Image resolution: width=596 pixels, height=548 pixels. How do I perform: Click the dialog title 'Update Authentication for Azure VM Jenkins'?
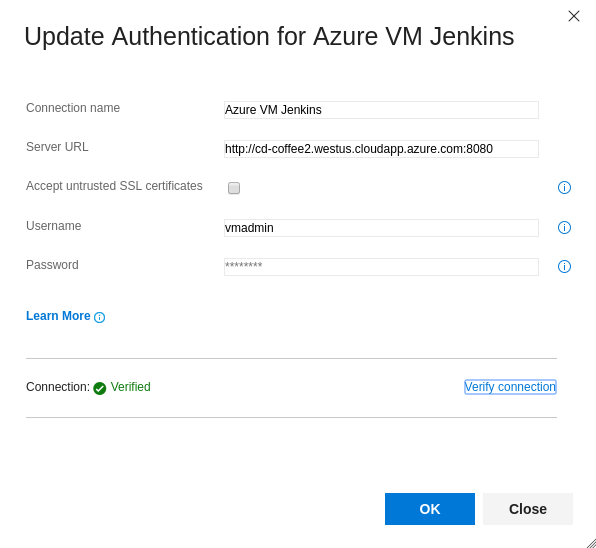(269, 36)
